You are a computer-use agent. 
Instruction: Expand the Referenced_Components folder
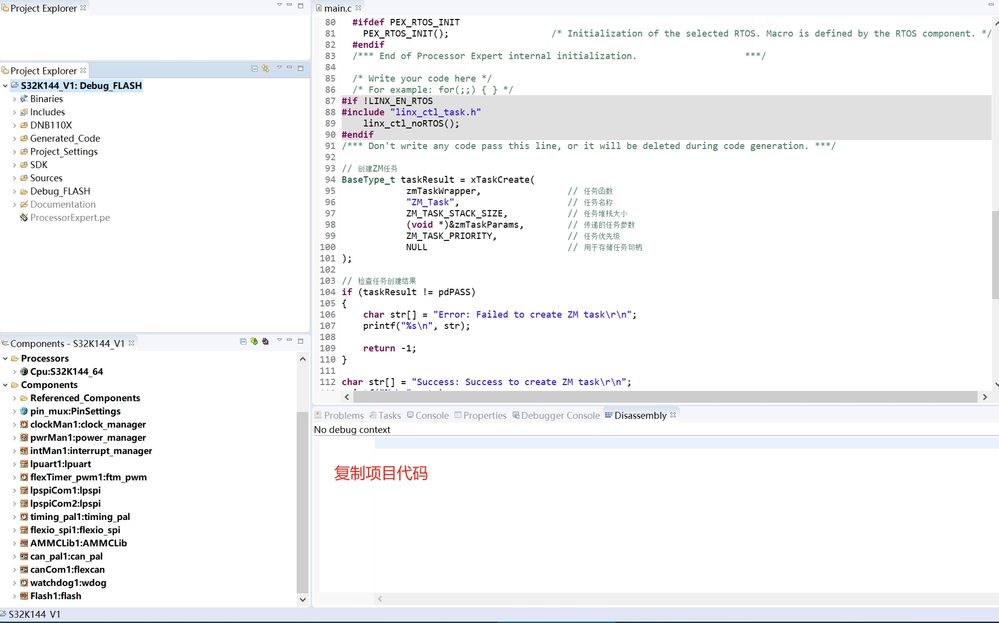click(14, 398)
